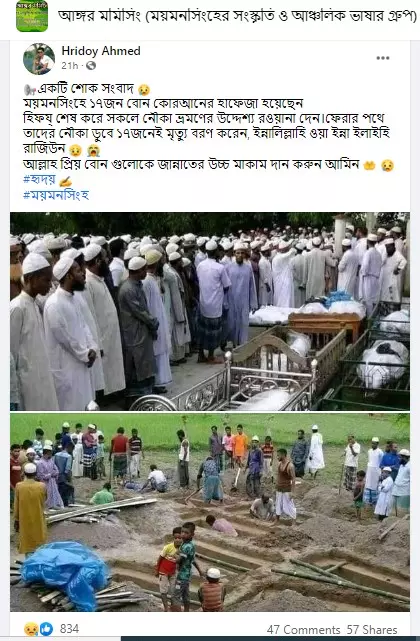Click the crying emoji after রাজিউন
Viewport: 420px width, 641px height.
(93, 150)
